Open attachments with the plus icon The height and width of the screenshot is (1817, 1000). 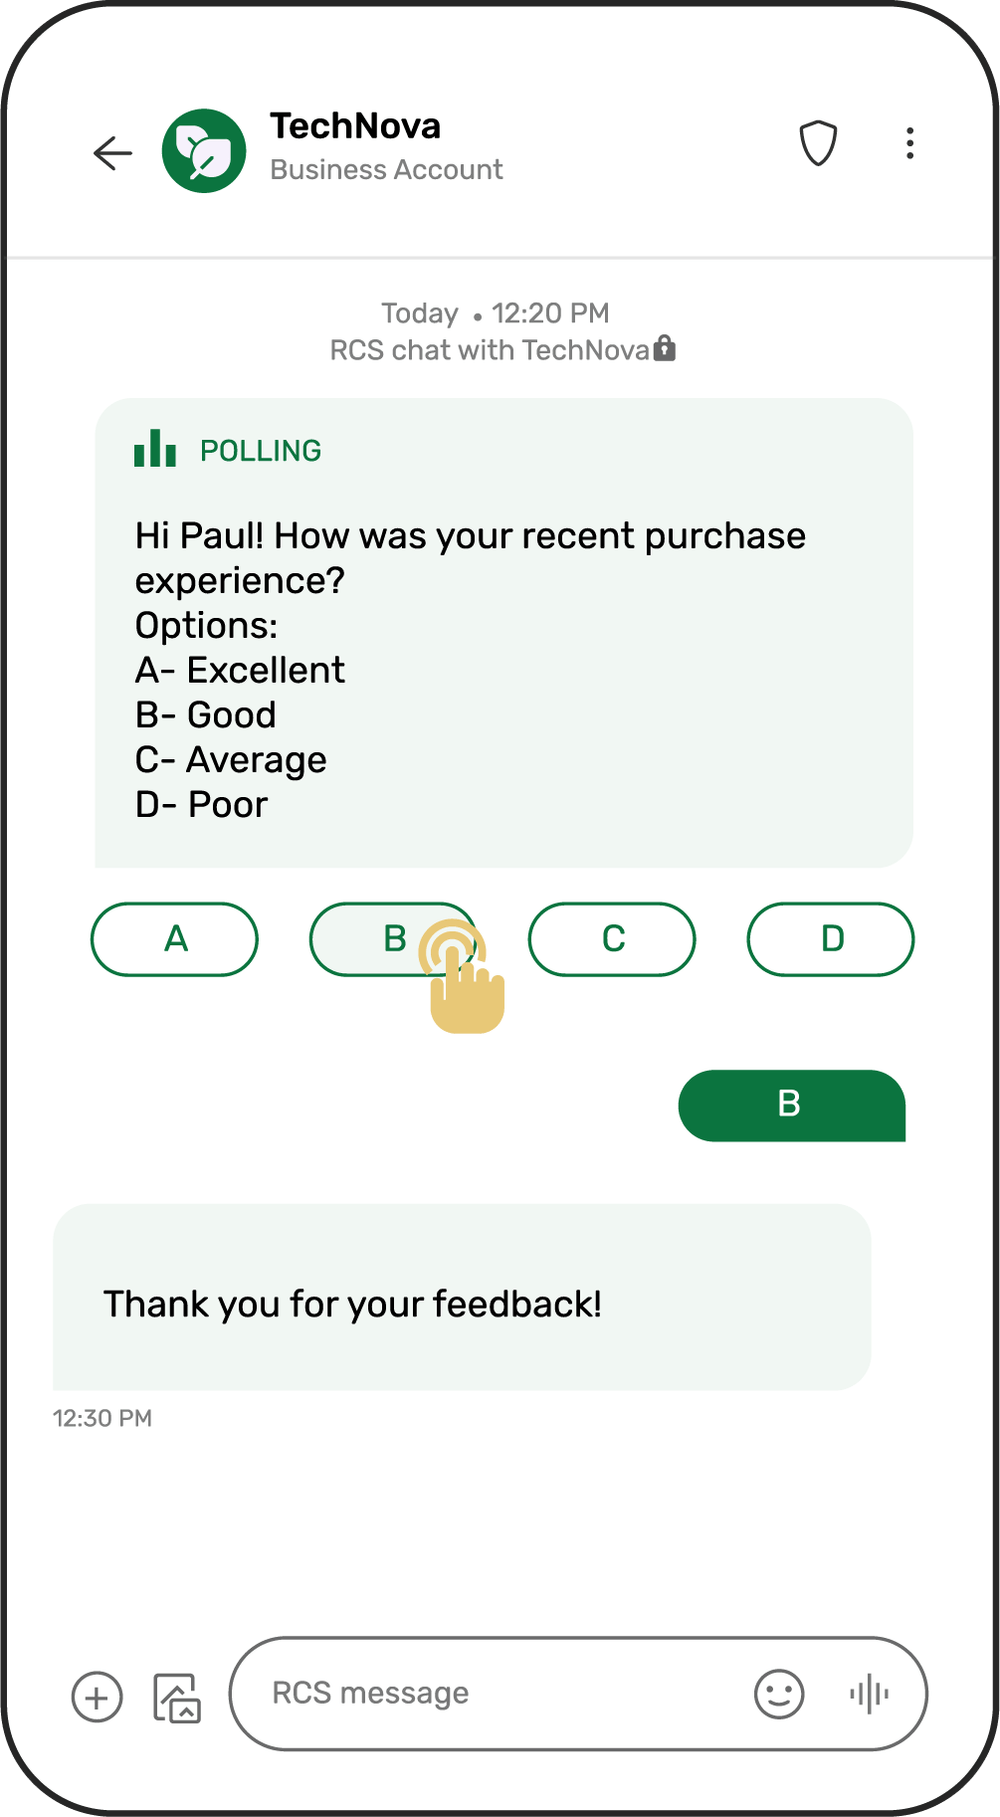97,1697
